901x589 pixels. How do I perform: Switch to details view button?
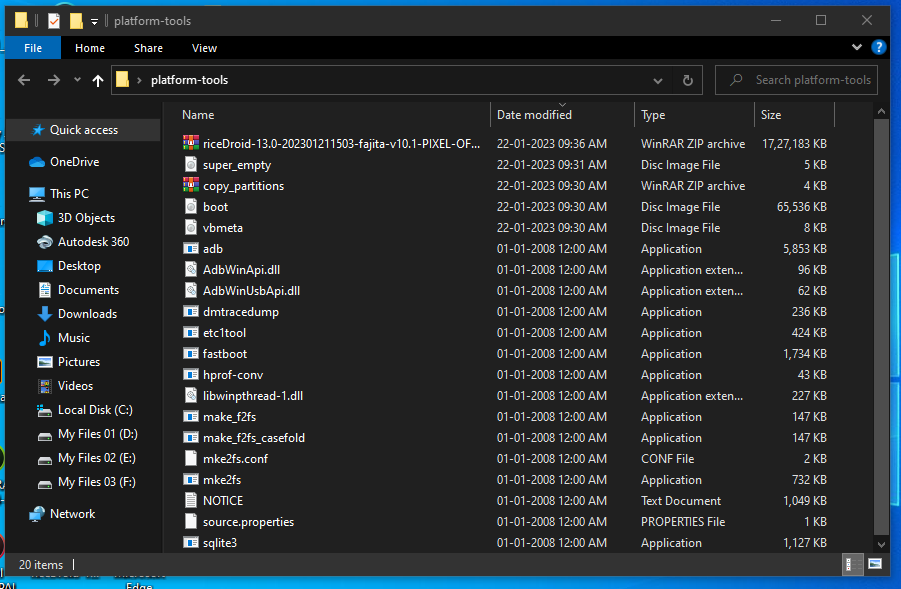click(x=852, y=564)
